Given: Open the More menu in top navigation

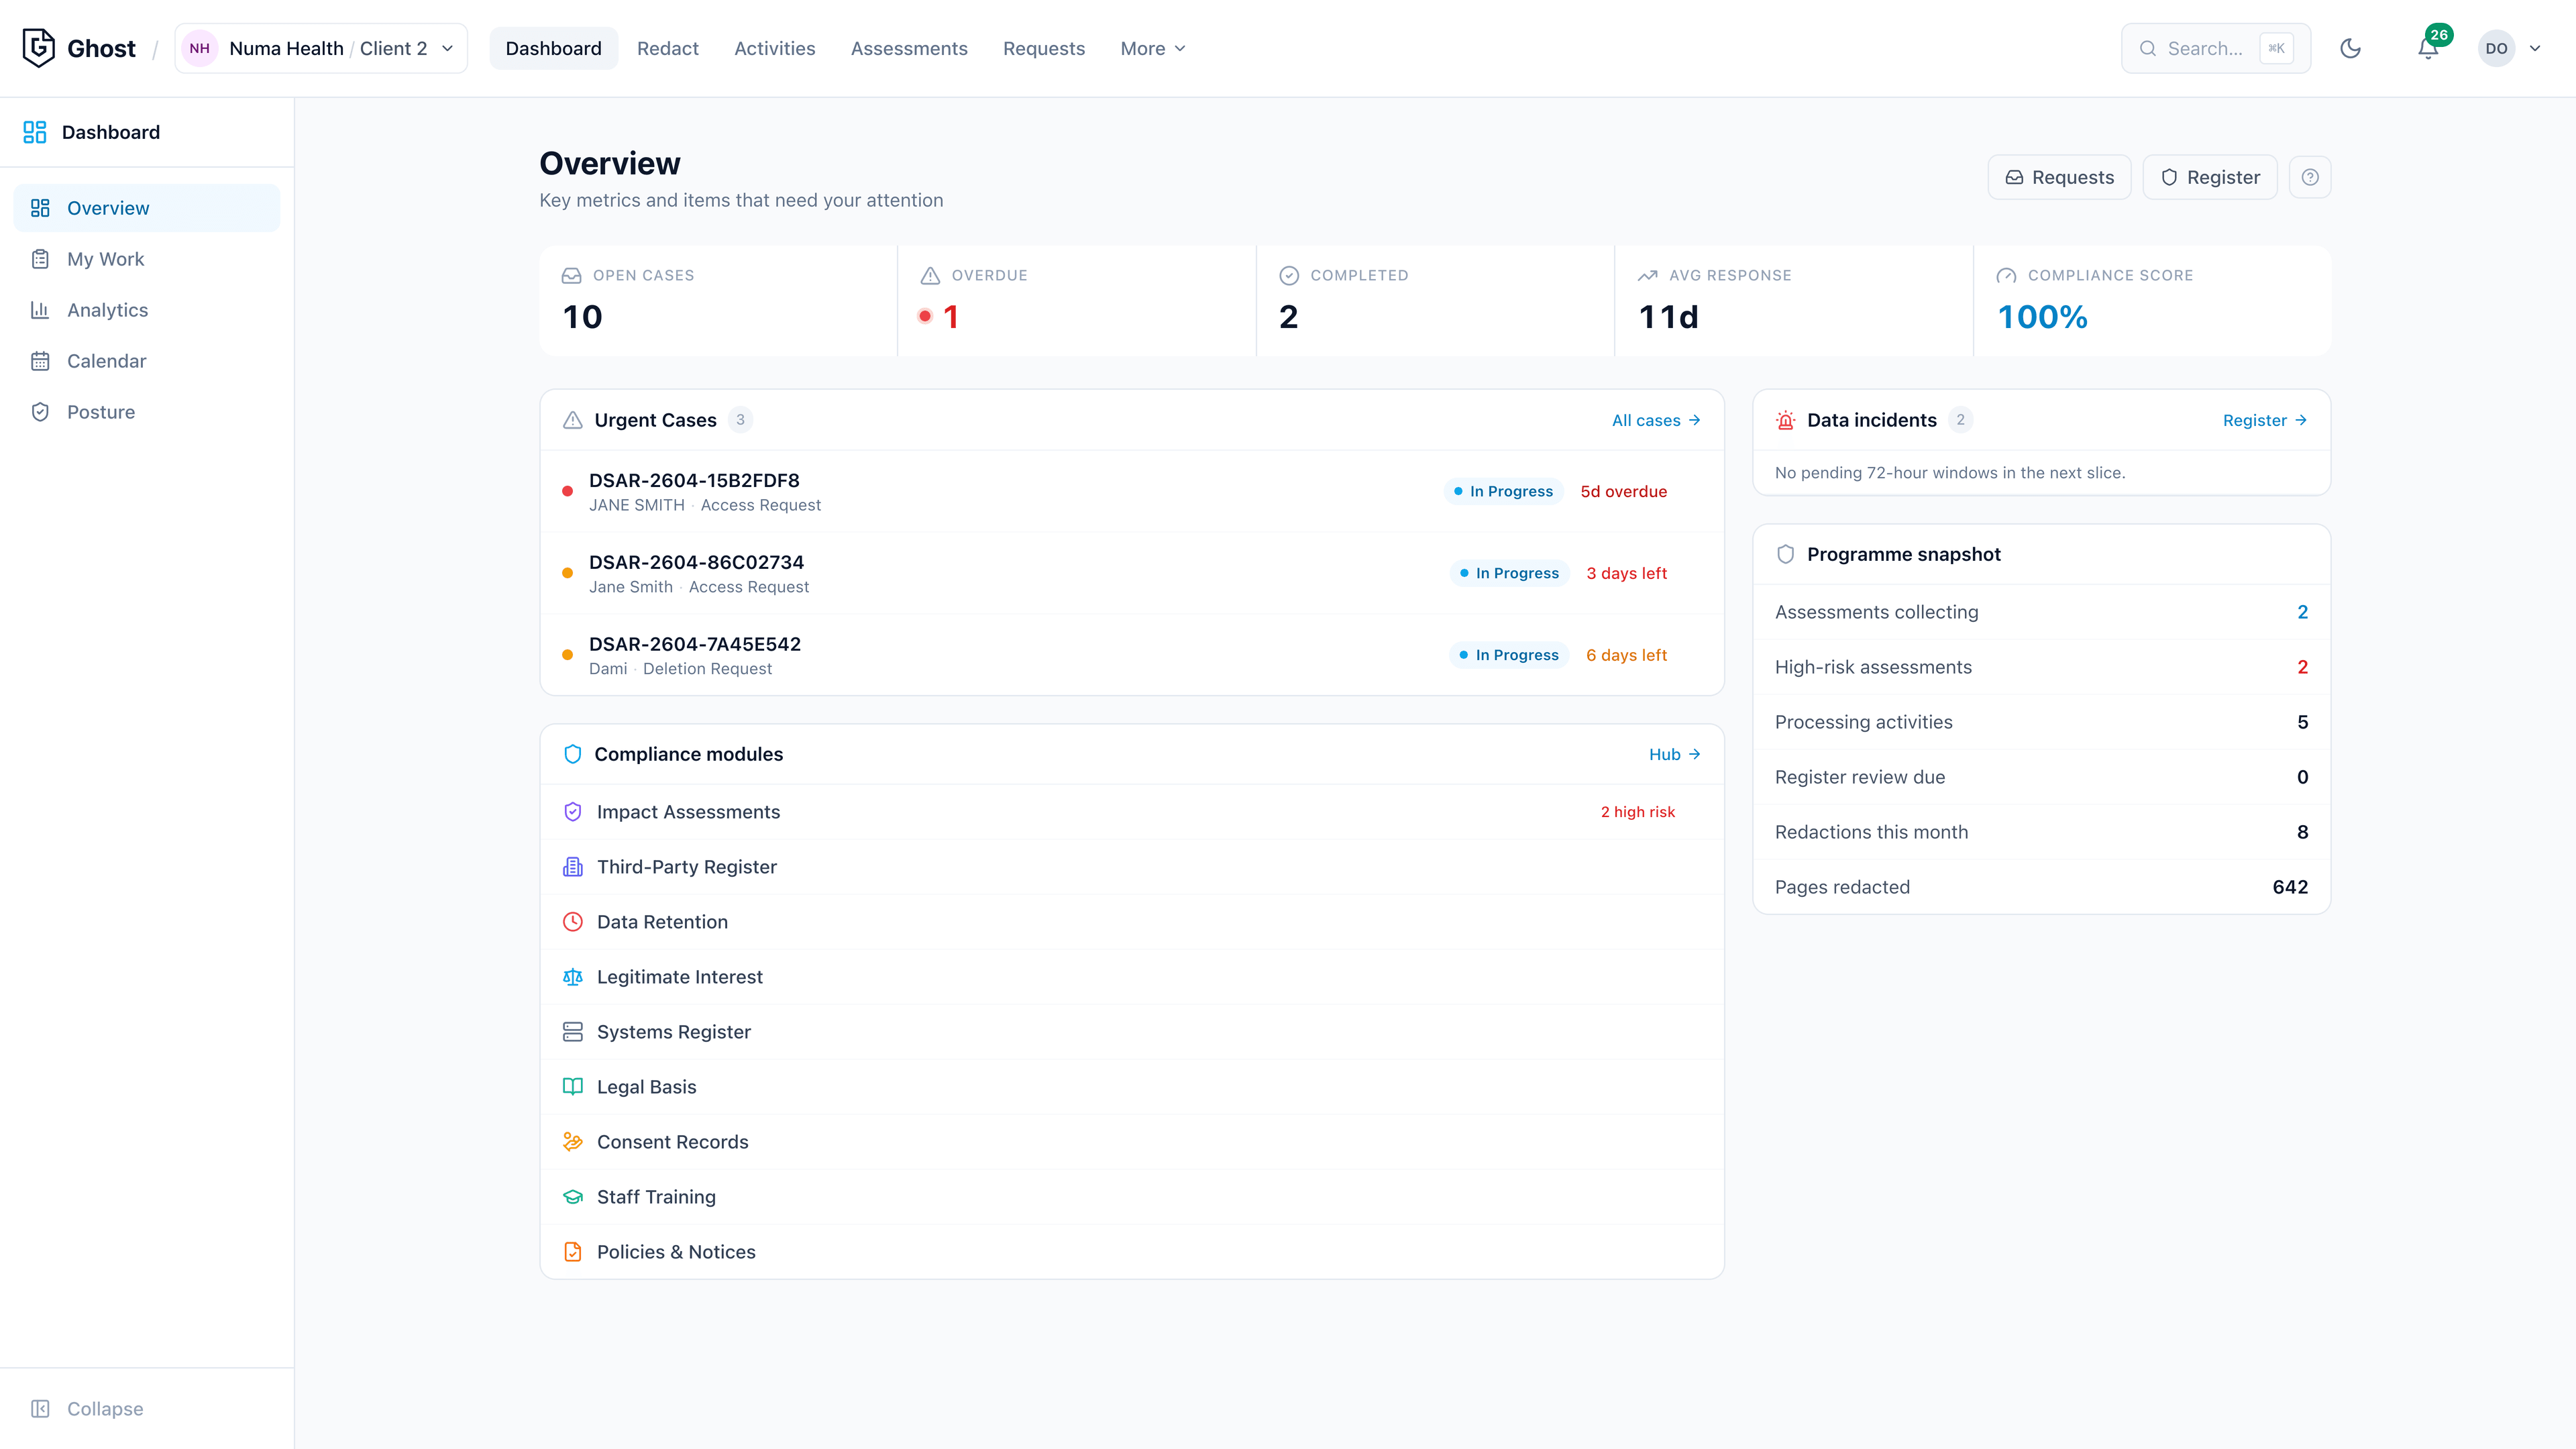Looking at the screenshot, I should [1153, 48].
